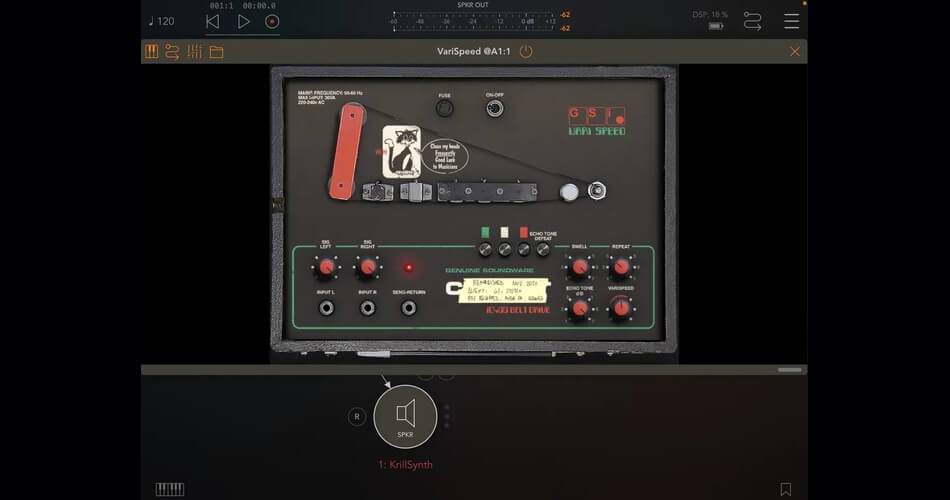Open the MIDI routing matrix icon at top right
Screen dimensions: 950x500
click(x=752, y=21)
